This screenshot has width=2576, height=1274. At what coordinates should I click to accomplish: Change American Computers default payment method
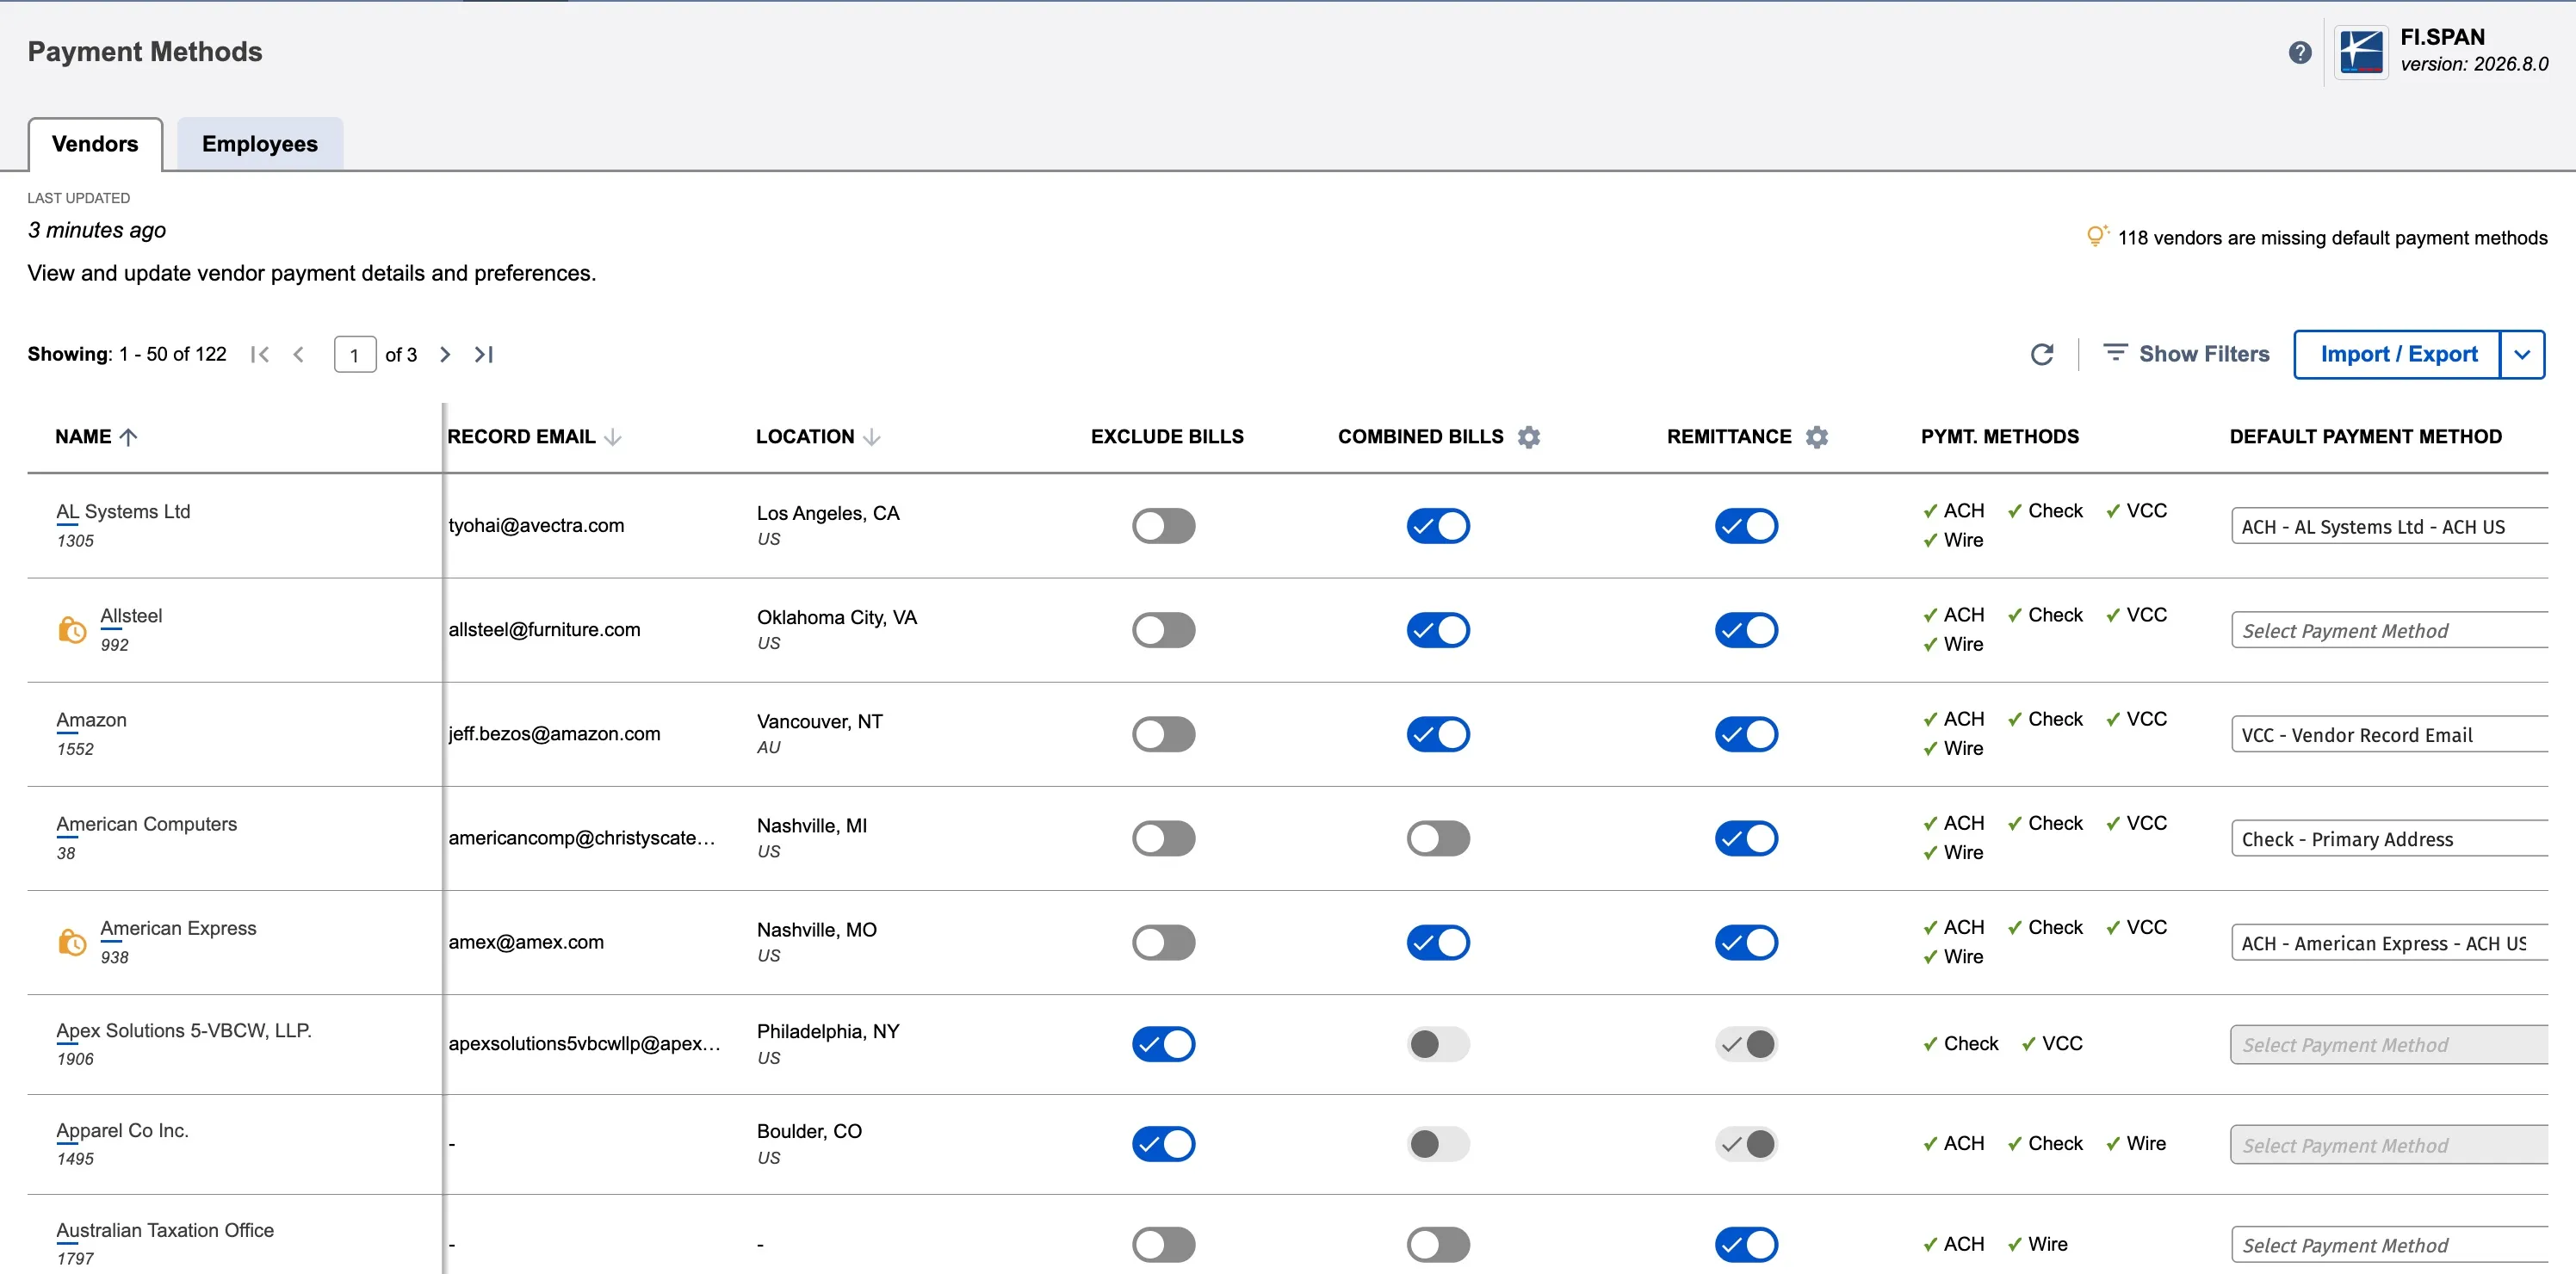(x=2389, y=838)
